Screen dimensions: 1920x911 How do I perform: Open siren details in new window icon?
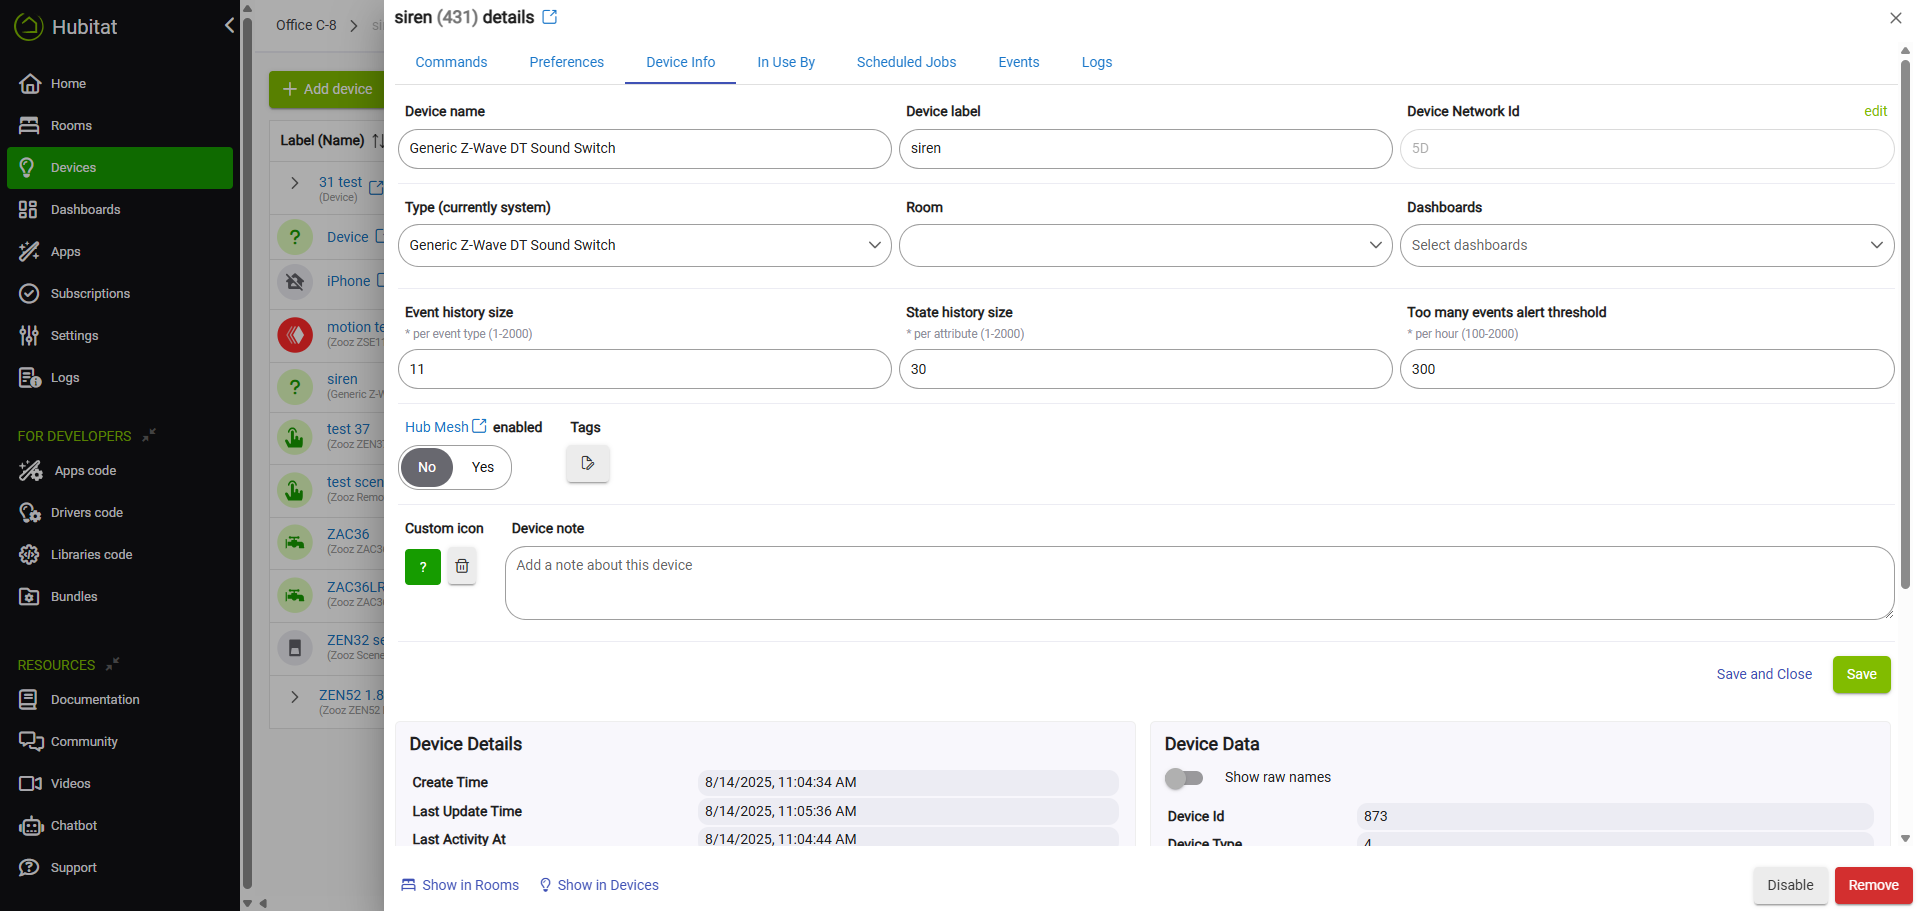550,17
